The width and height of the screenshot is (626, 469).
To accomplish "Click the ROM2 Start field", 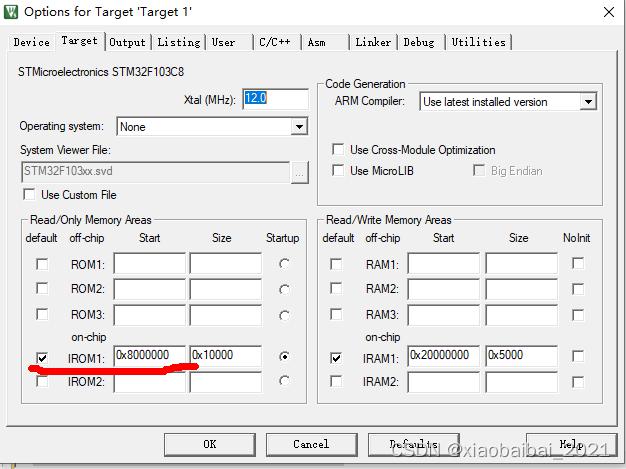I will point(150,289).
